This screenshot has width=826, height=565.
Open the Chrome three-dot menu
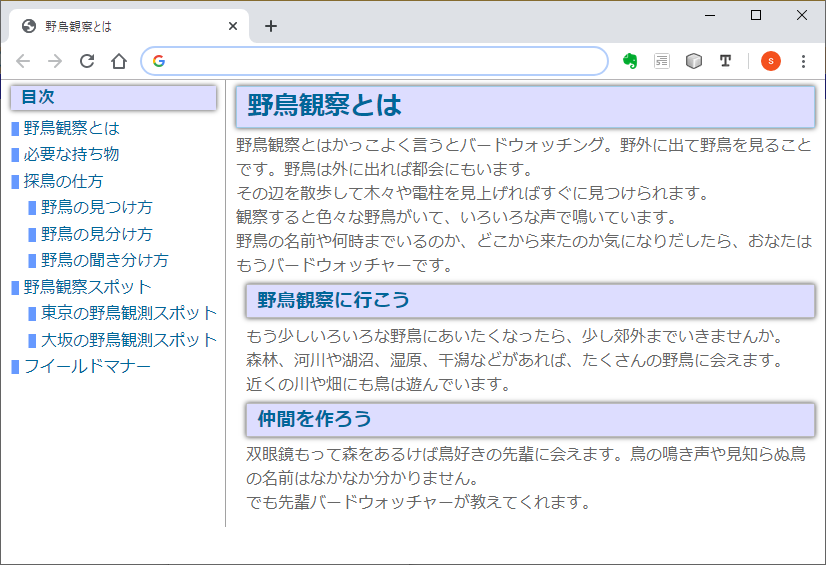pos(803,61)
